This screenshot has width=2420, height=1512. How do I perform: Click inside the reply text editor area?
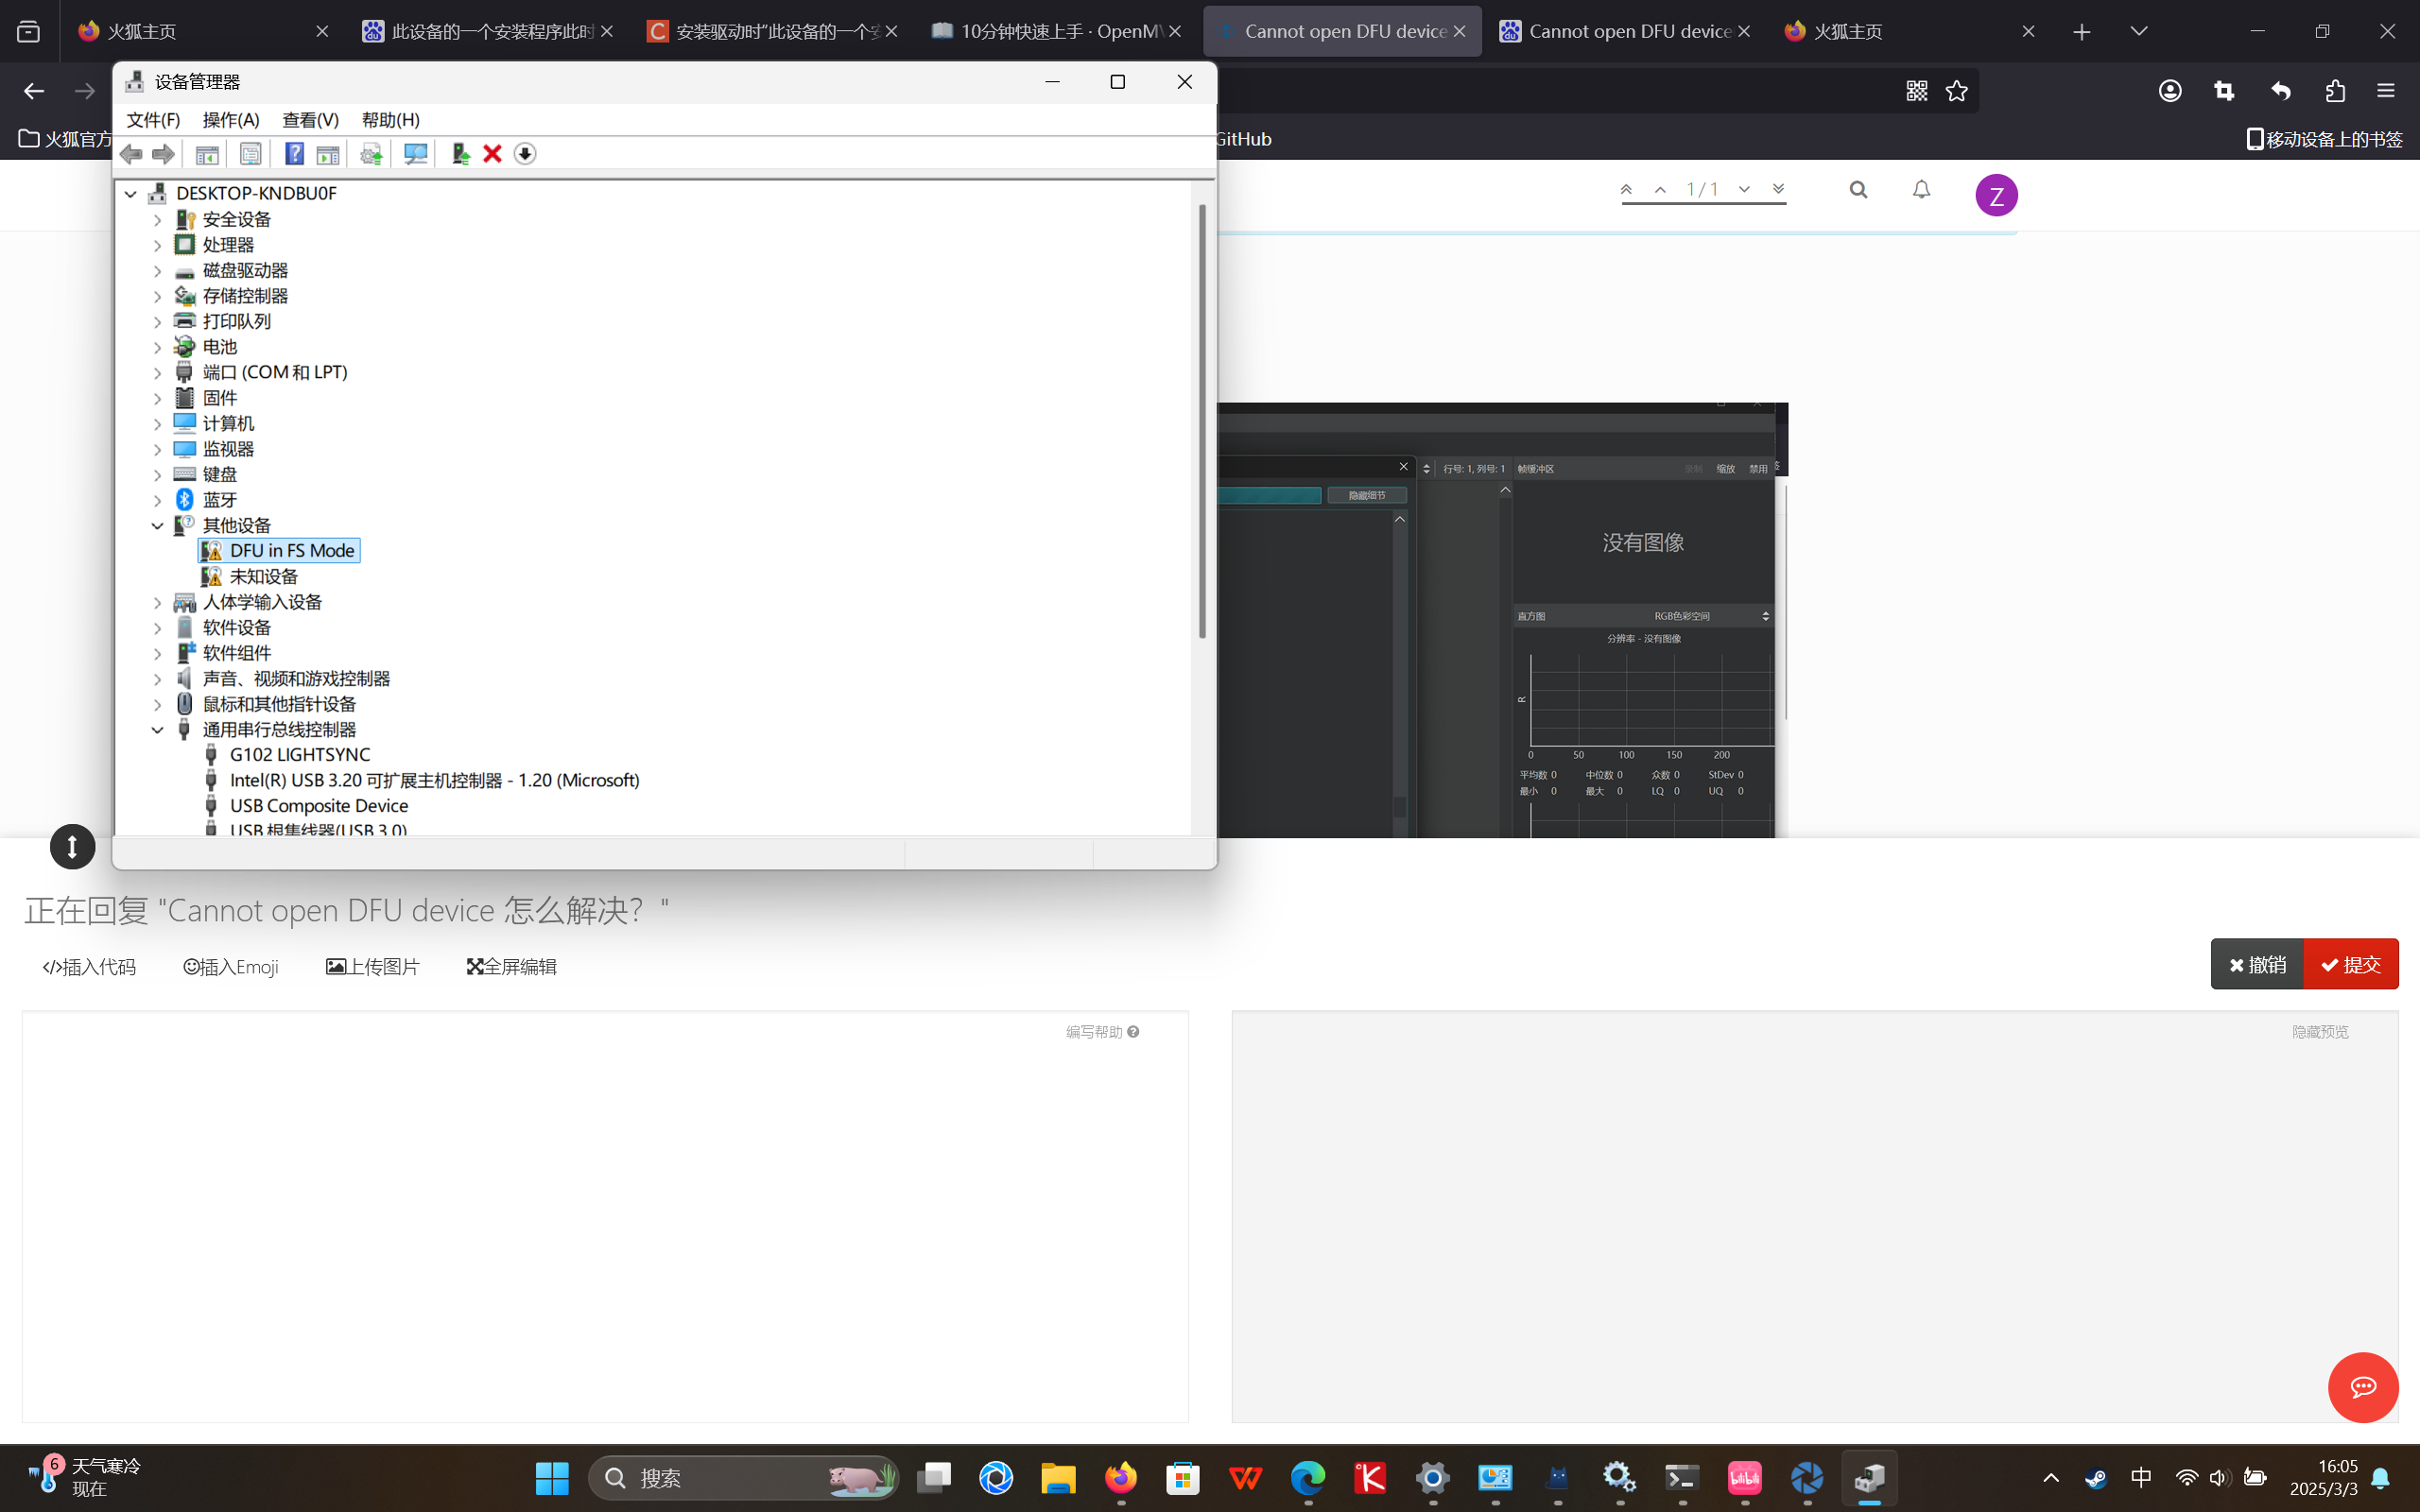point(605,1216)
